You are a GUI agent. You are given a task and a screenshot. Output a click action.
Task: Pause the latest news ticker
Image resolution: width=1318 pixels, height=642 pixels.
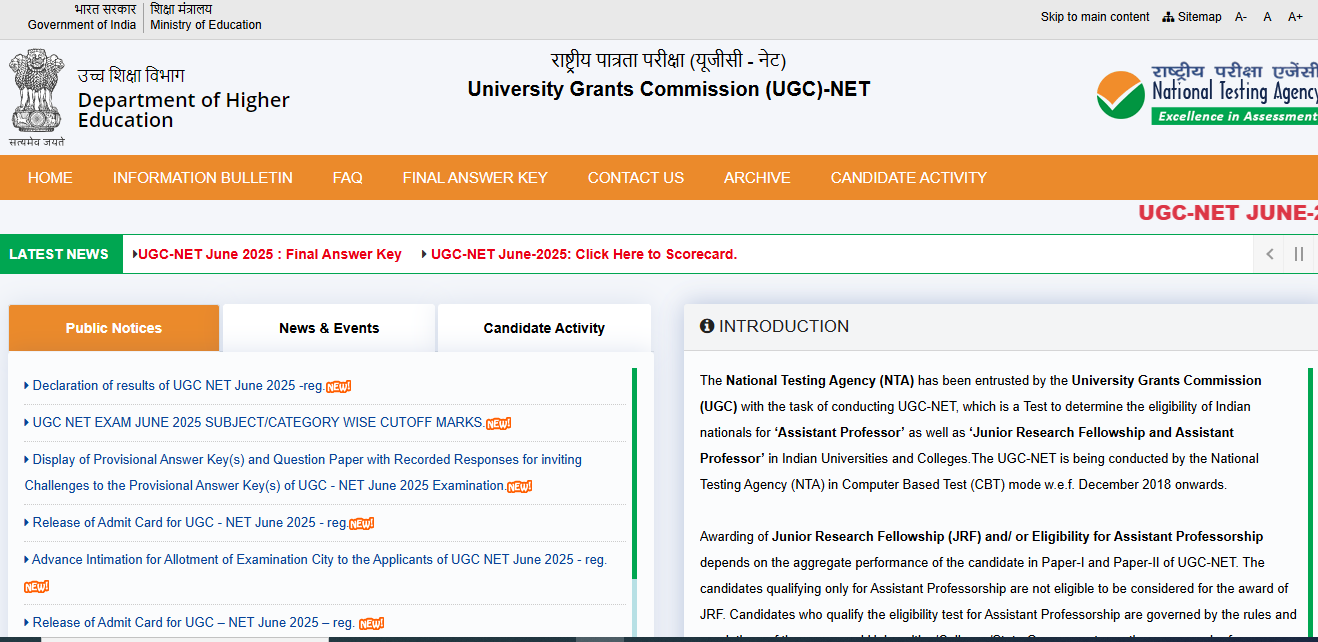(1299, 254)
